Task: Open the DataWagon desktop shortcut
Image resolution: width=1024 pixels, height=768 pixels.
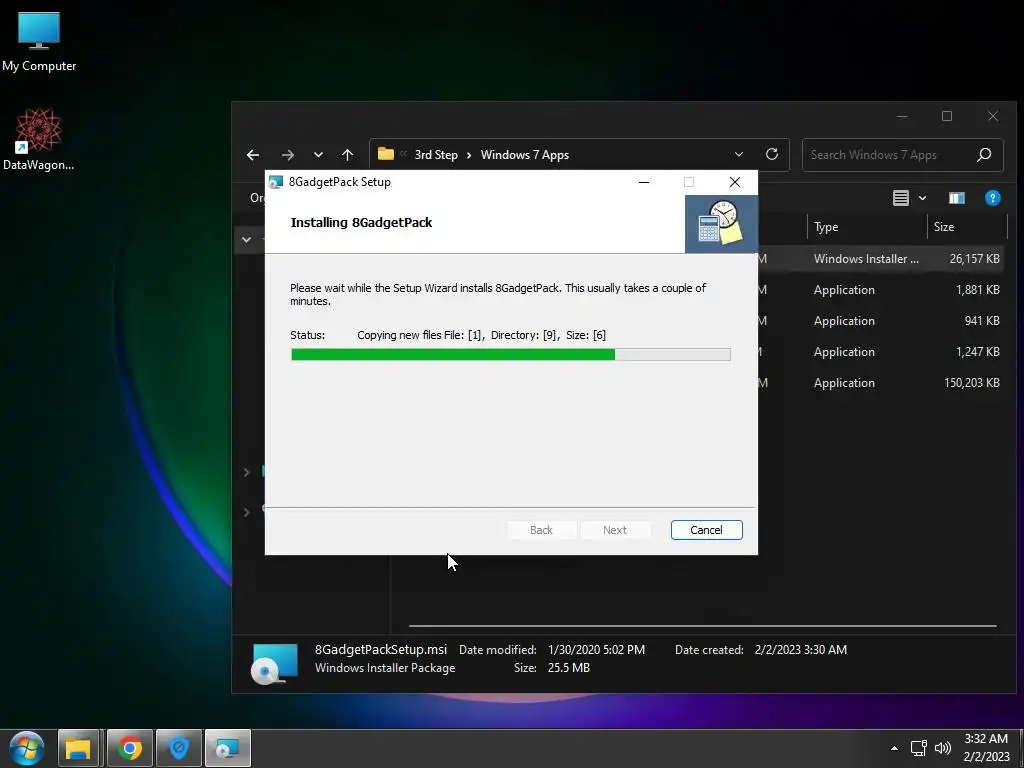Action: [39, 140]
